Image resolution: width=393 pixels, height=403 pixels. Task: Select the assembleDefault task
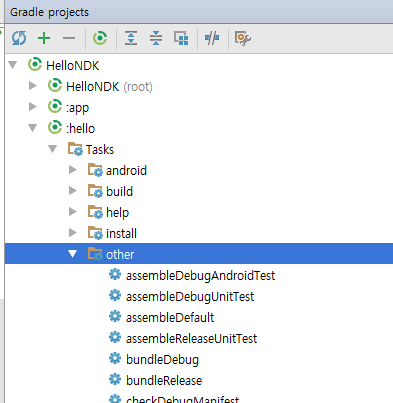point(170,318)
